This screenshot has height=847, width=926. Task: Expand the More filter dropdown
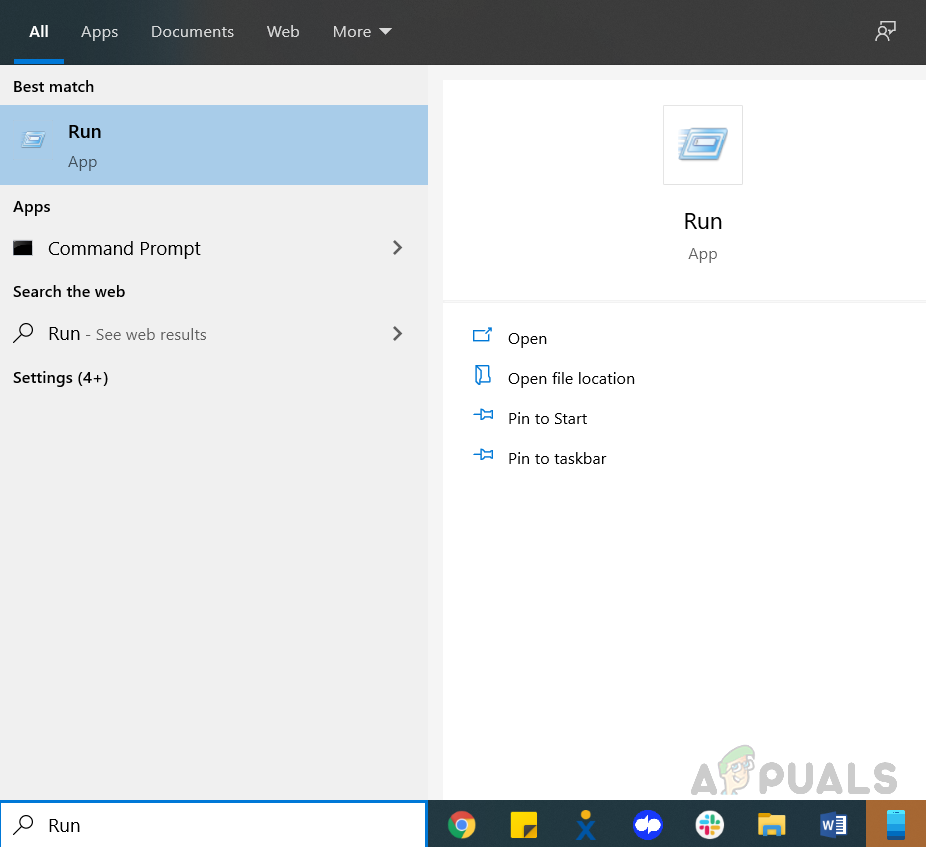point(362,32)
